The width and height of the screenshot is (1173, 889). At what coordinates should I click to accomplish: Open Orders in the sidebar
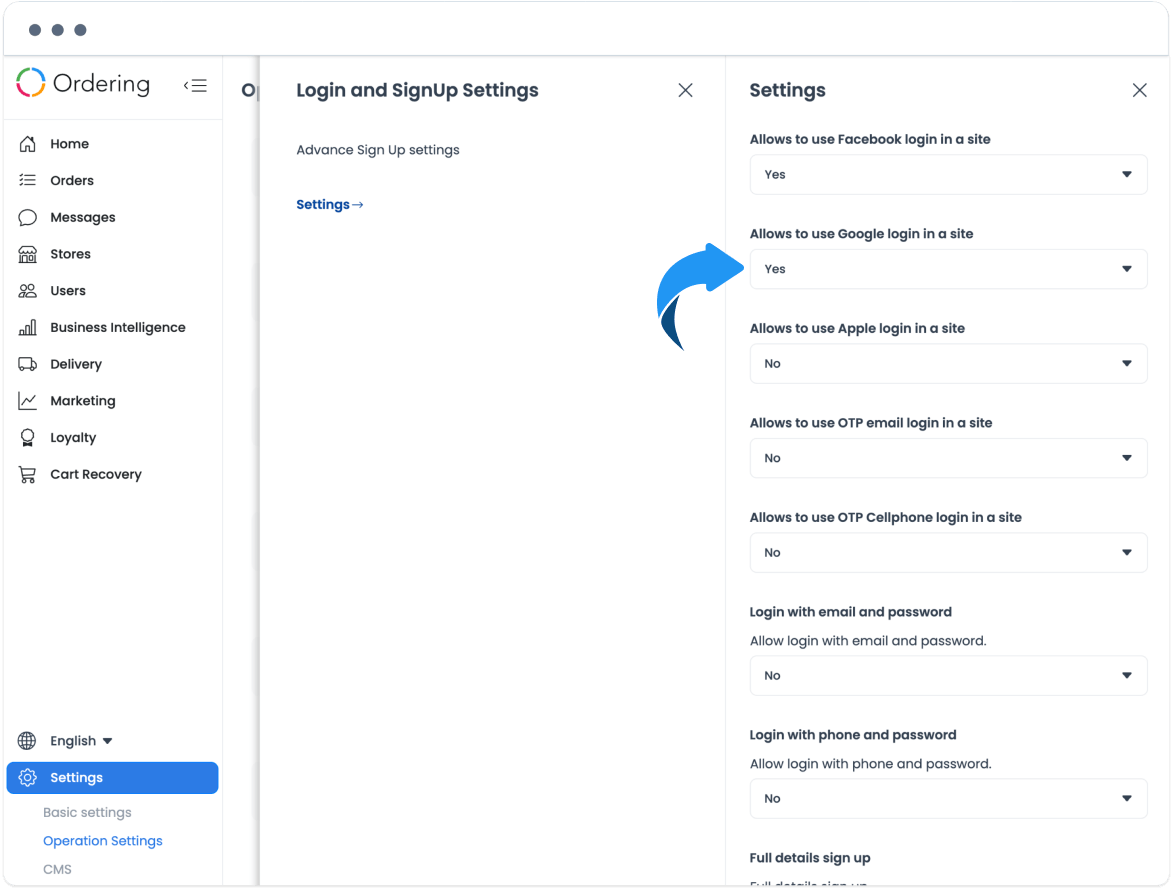point(72,180)
